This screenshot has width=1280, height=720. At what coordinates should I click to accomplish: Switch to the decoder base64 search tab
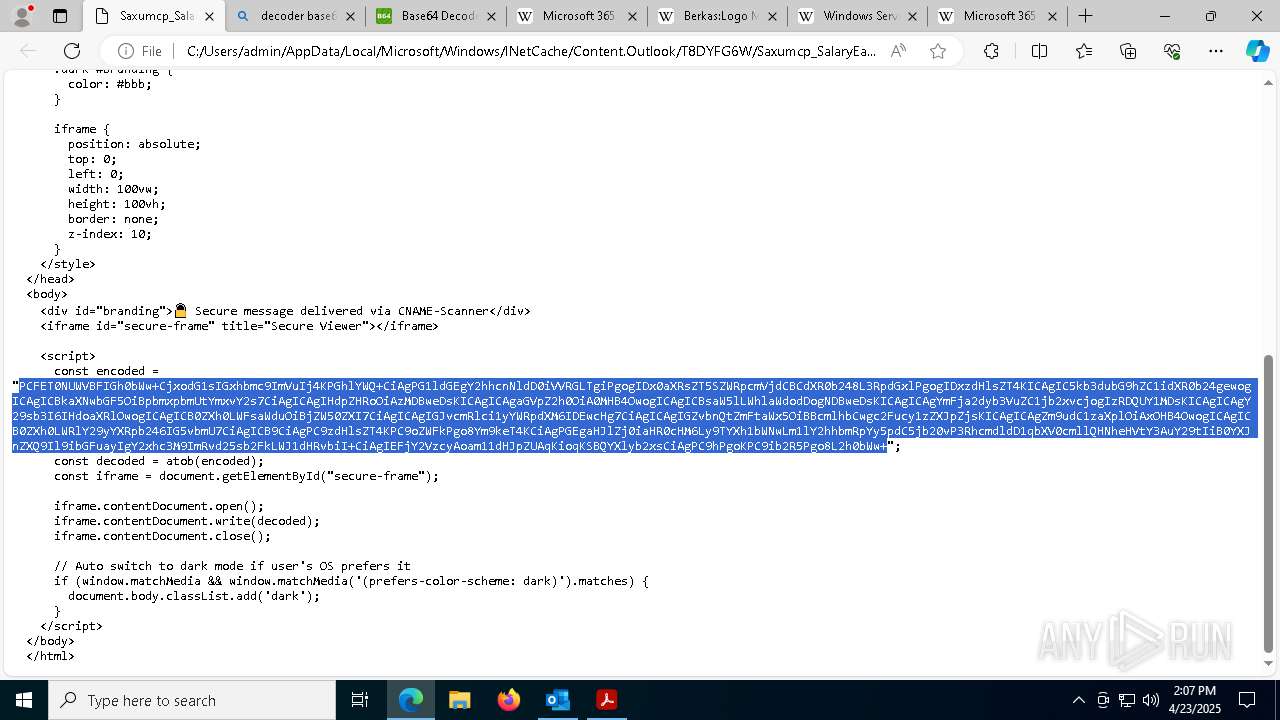click(x=296, y=16)
